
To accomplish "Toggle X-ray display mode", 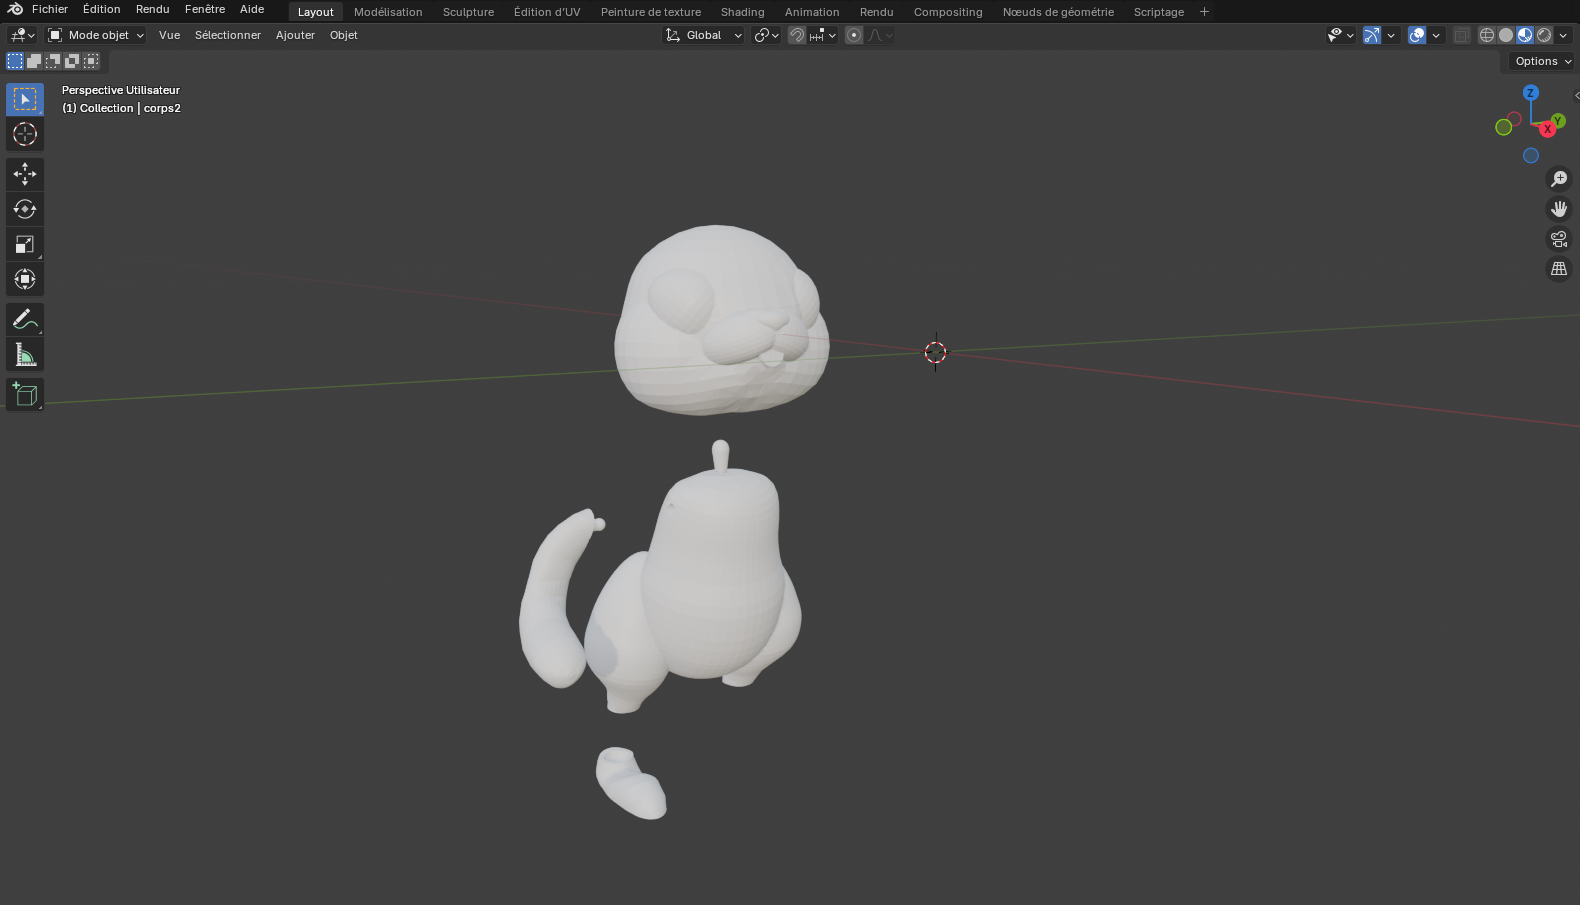I will [x=1461, y=35].
